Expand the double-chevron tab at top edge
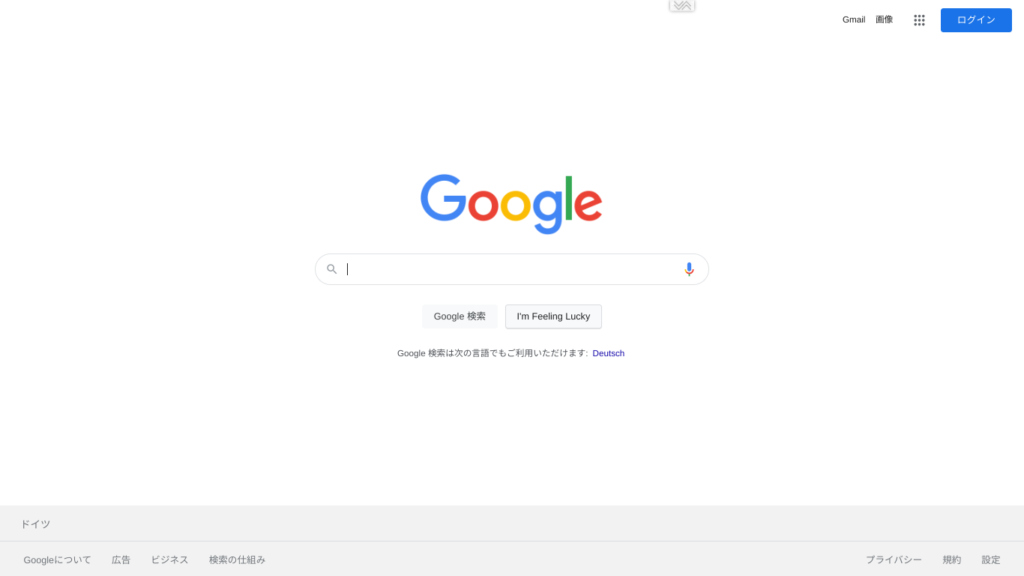Image resolution: width=1024 pixels, height=576 pixels. (x=682, y=5)
